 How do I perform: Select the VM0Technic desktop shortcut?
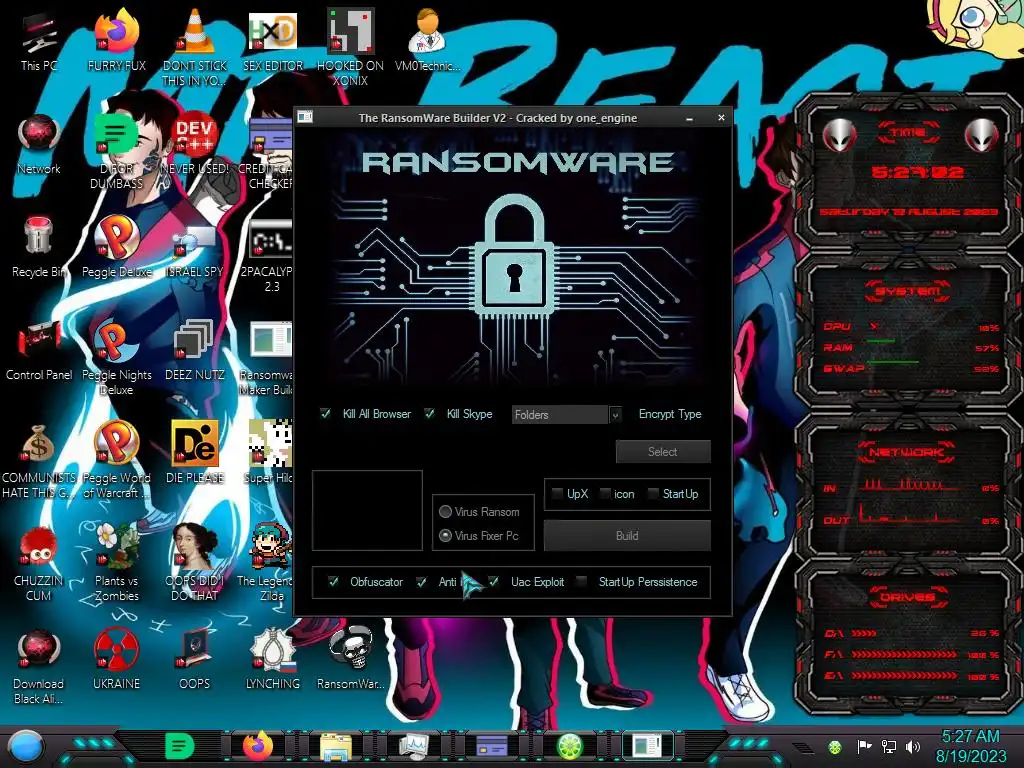[x=427, y=41]
